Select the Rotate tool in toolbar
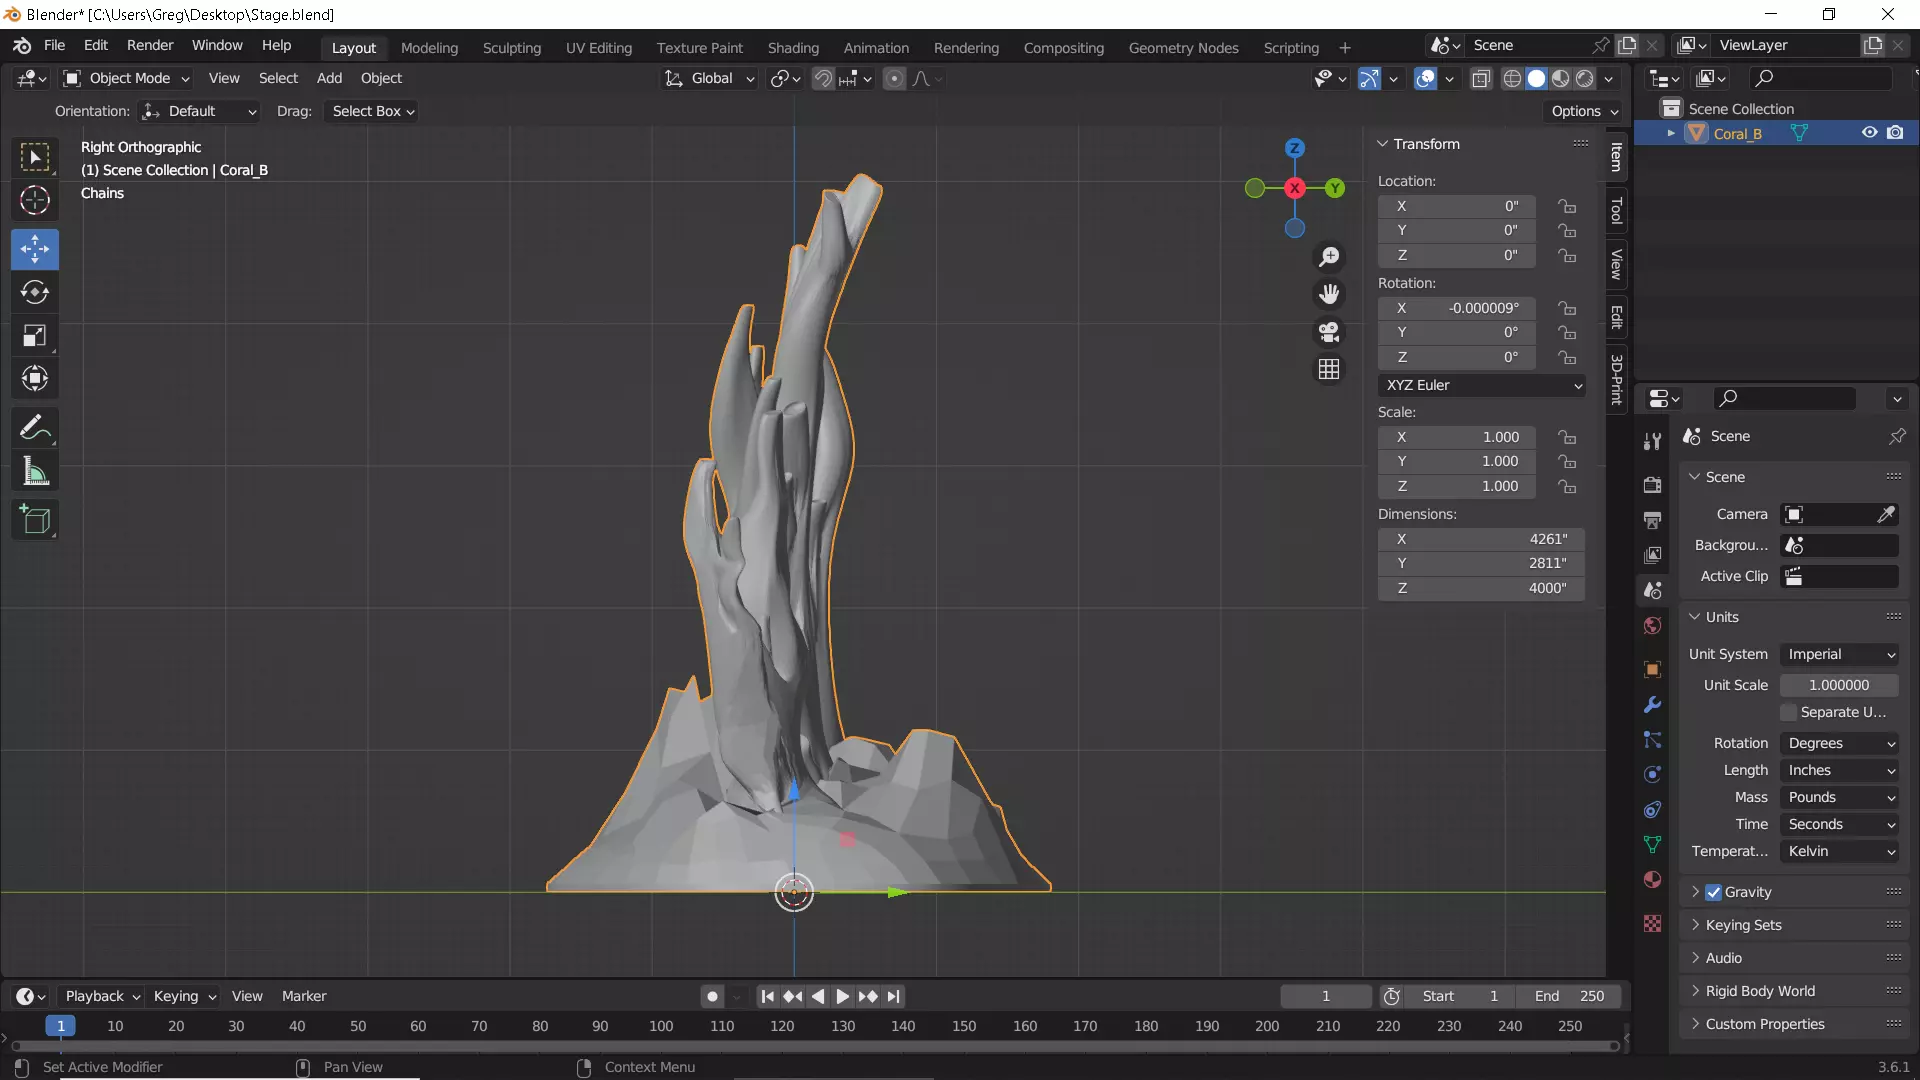The image size is (1920, 1080). coord(35,292)
